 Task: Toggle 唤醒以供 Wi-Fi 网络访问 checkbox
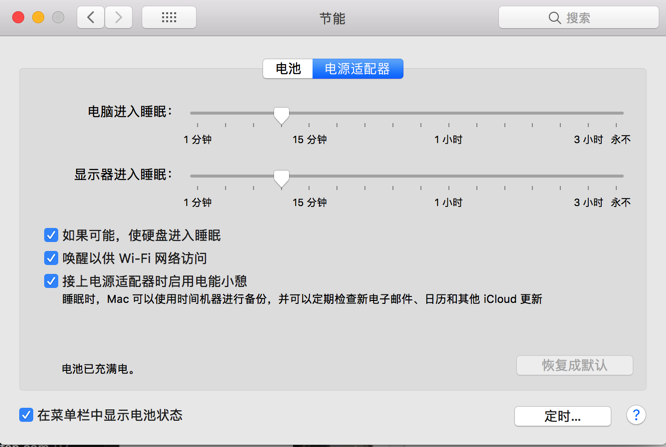pos(51,258)
